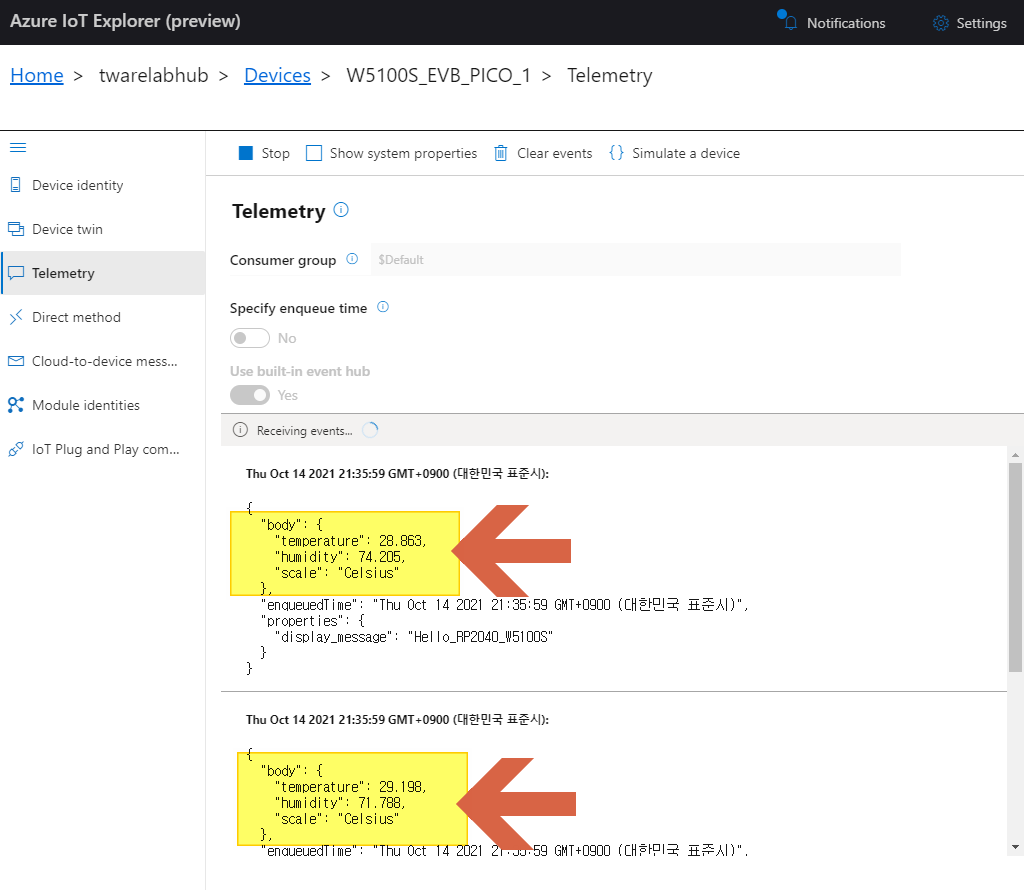Open Device identity page
Image resolution: width=1024 pixels, height=890 pixels.
click(103, 185)
